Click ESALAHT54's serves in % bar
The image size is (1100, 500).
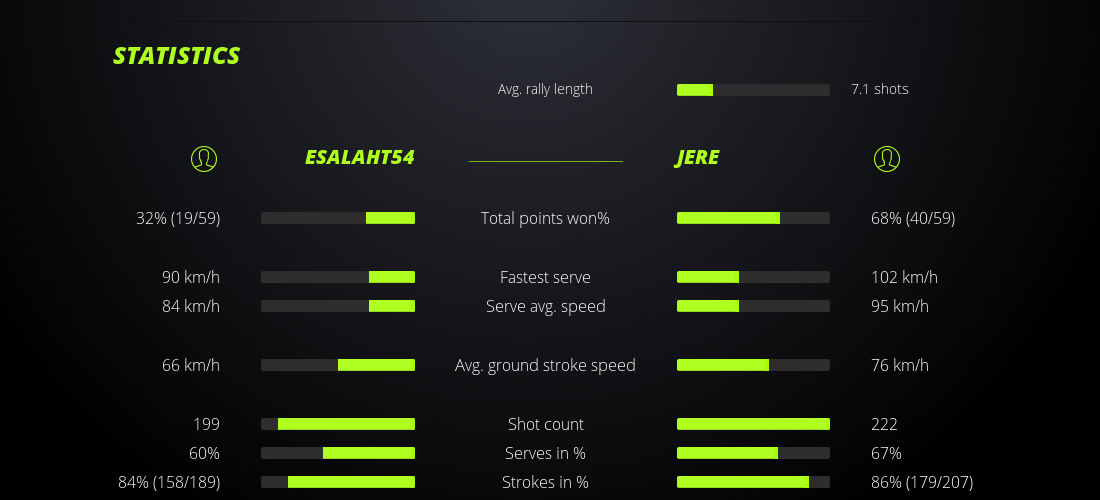click(x=338, y=453)
